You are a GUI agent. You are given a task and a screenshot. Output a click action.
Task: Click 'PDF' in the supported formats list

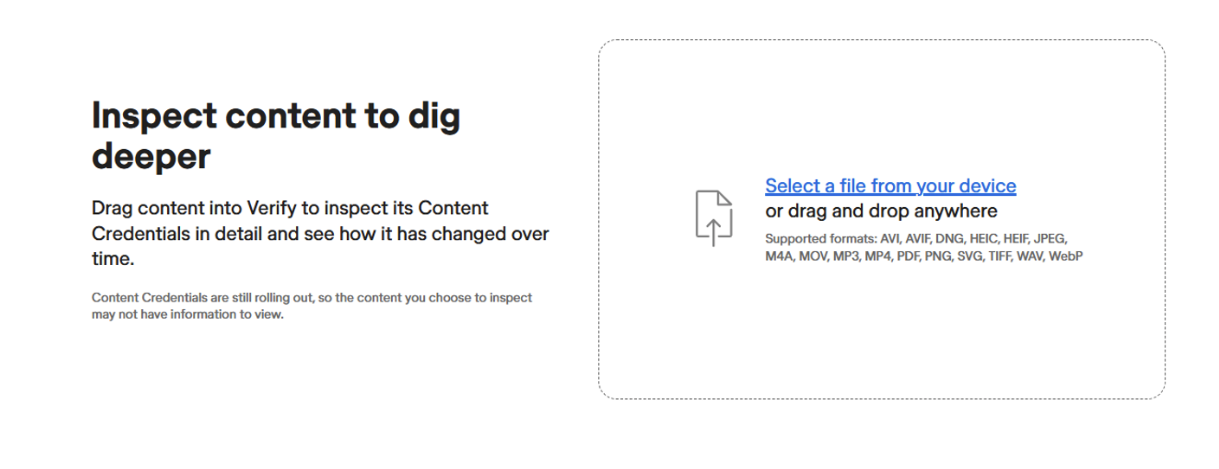click(x=909, y=256)
